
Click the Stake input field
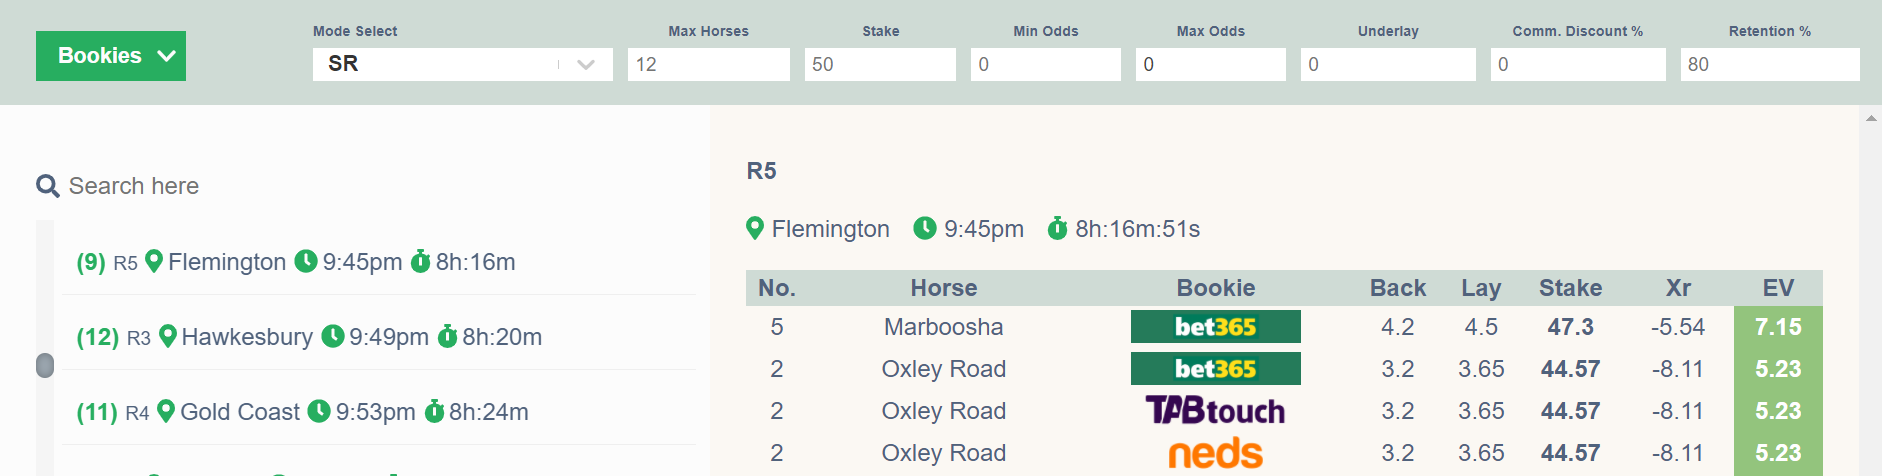coord(880,64)
